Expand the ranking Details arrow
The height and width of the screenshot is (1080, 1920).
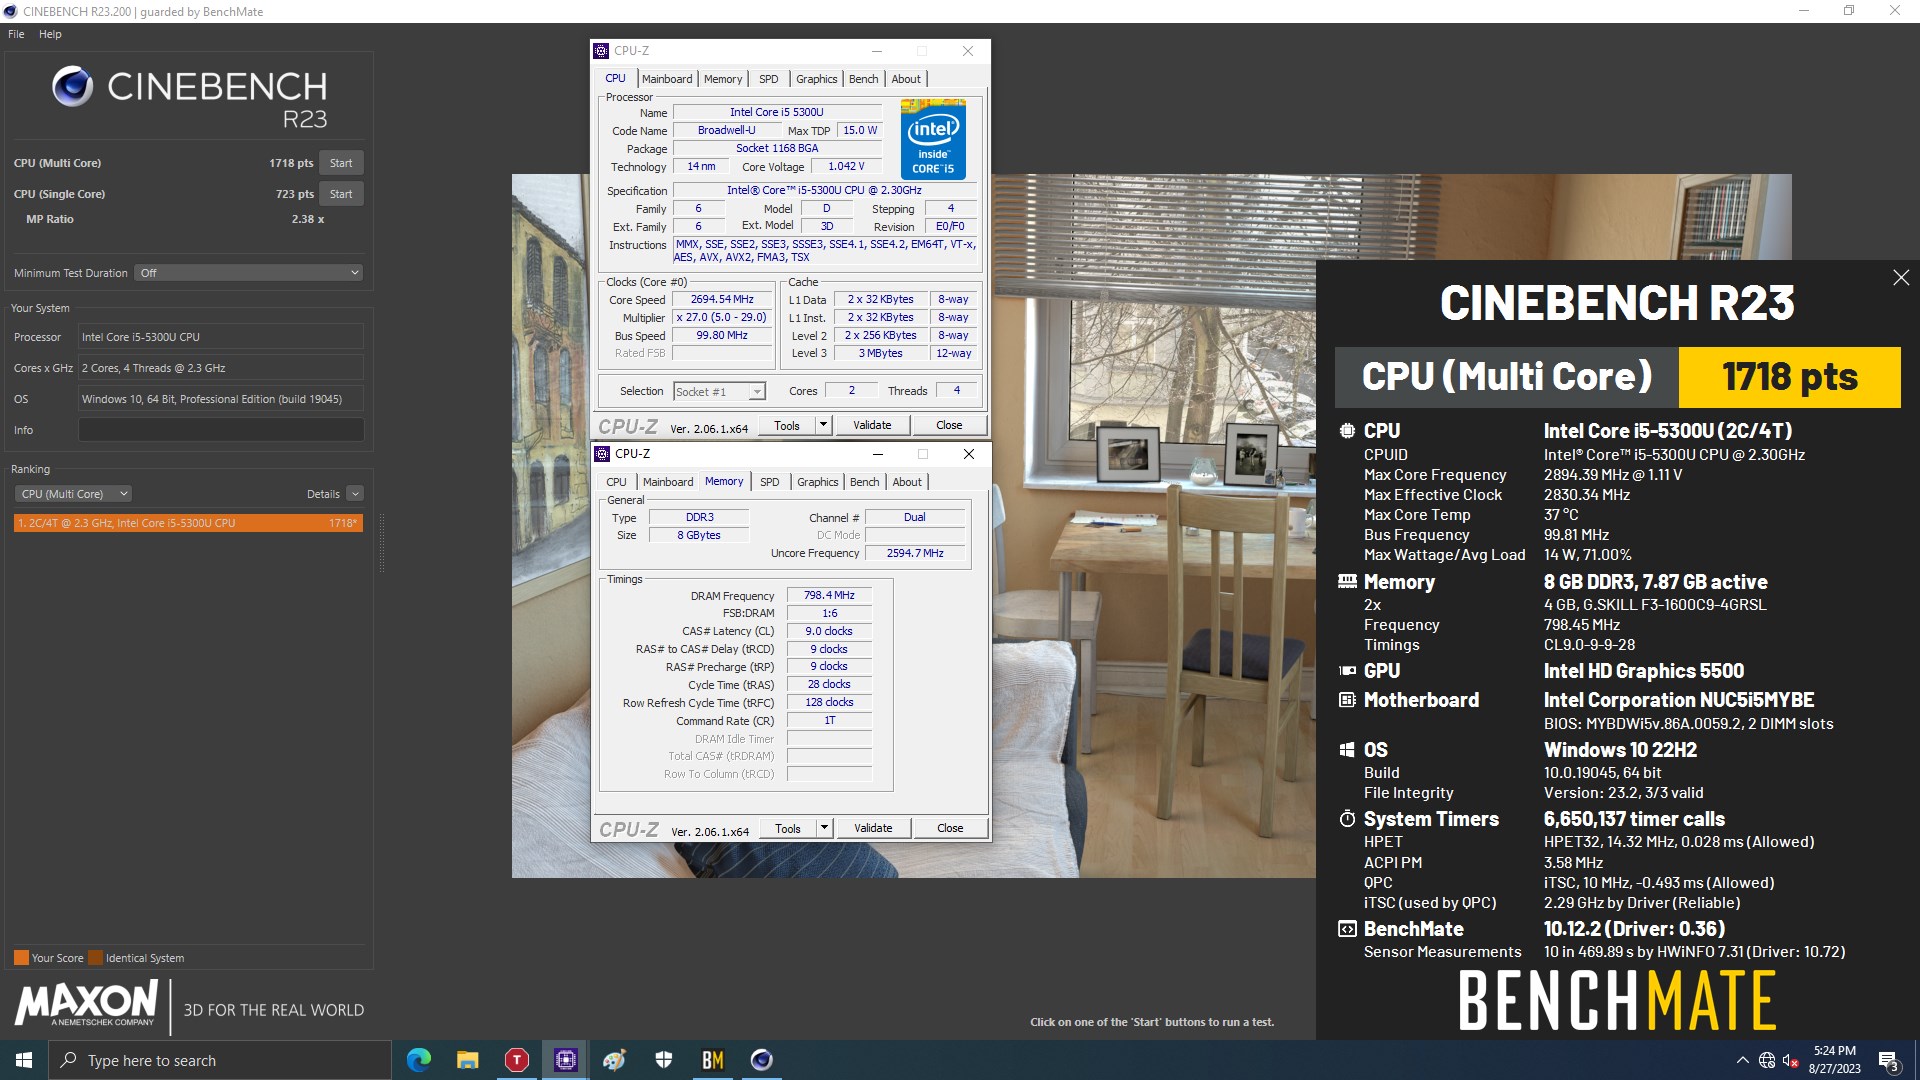click(x=355, y=494)
